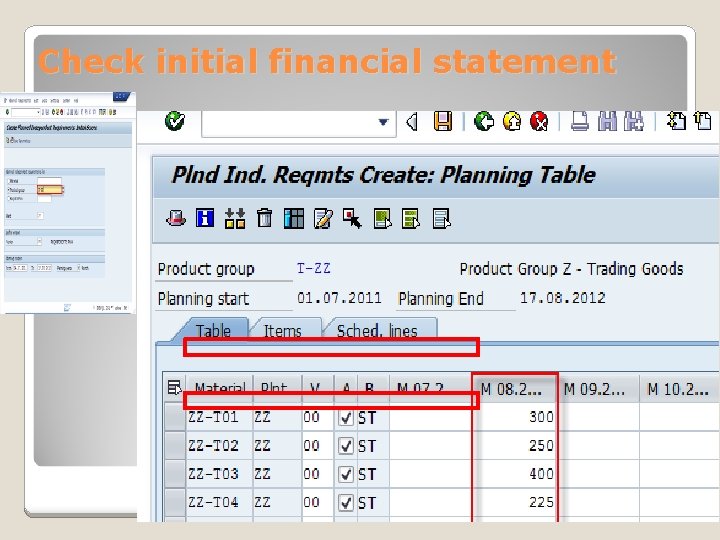Cancel with the red X icon

pos(539,122)
